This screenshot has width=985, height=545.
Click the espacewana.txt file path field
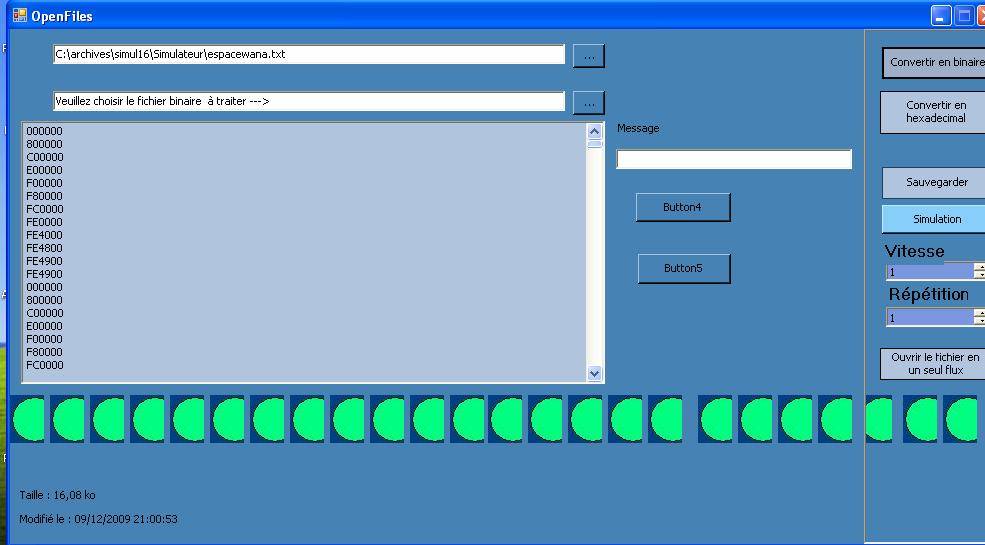point(309,54)
